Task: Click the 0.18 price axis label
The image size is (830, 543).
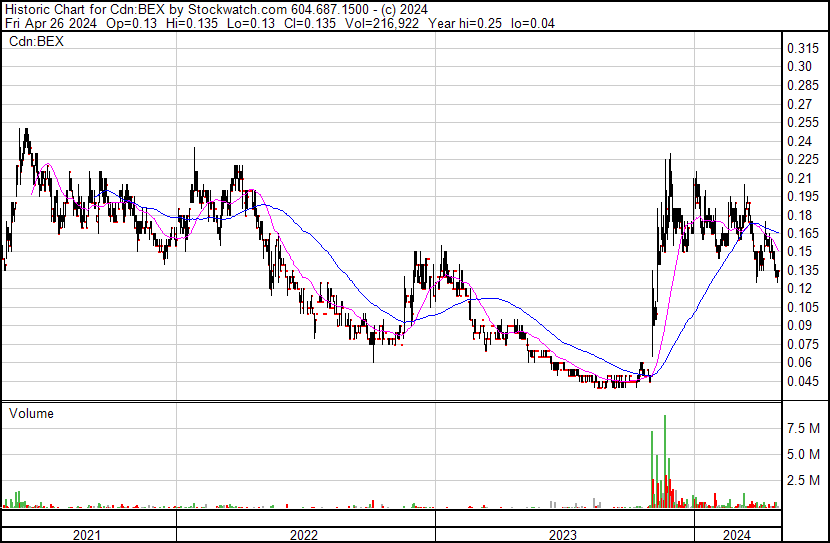Action: (x=799, y=215)
